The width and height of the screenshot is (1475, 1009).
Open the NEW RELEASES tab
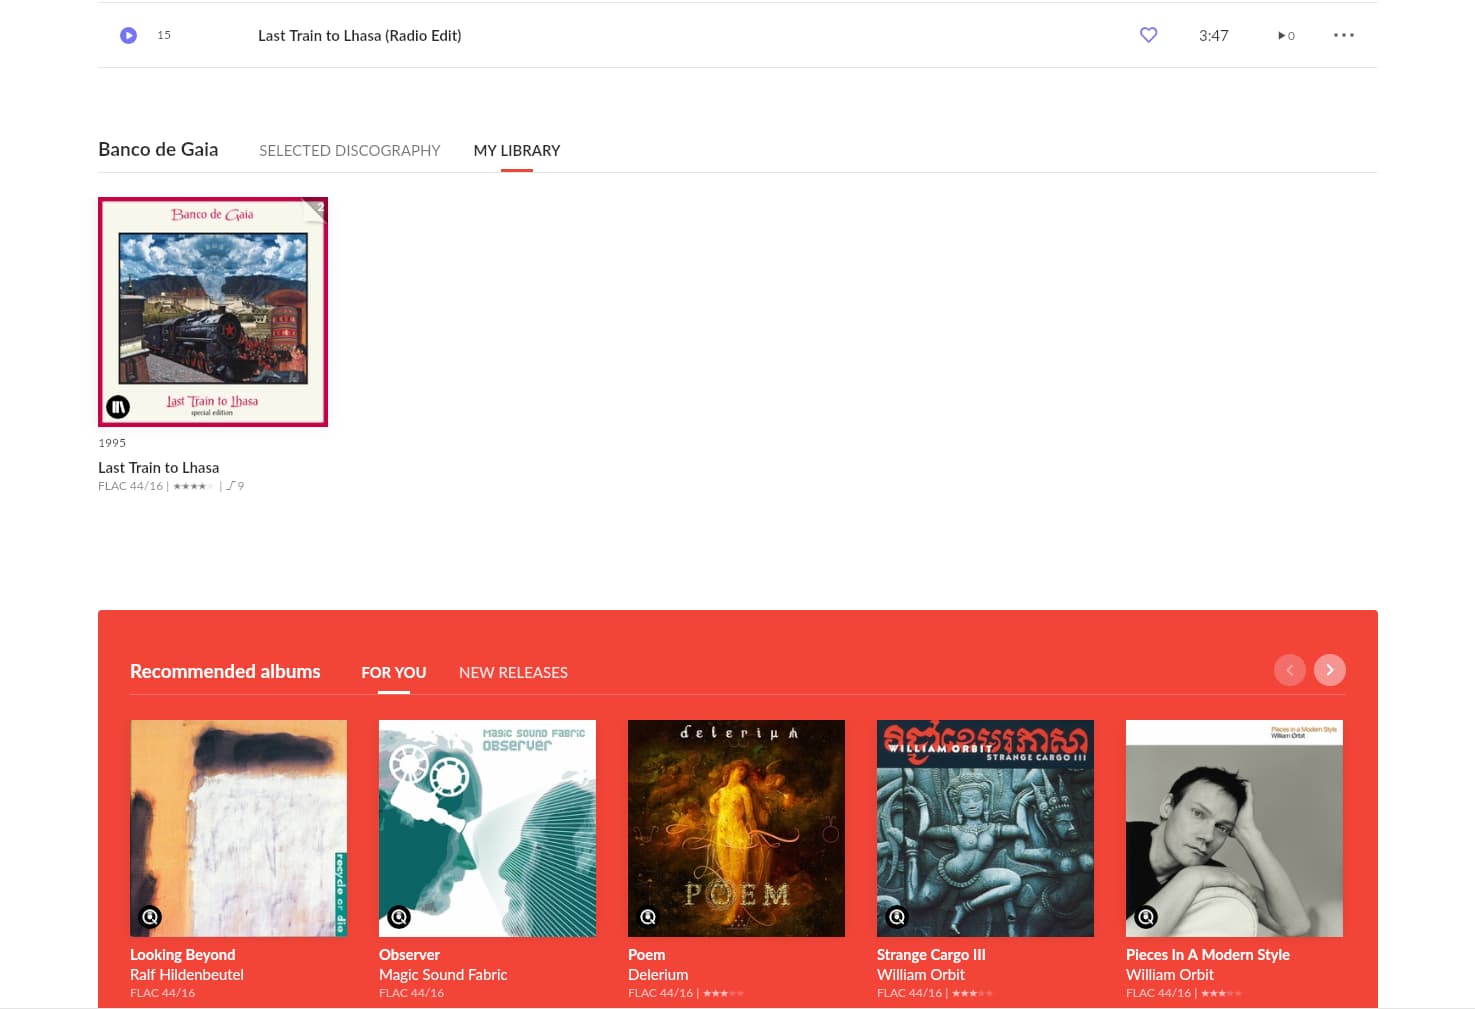tap(513, 672)
